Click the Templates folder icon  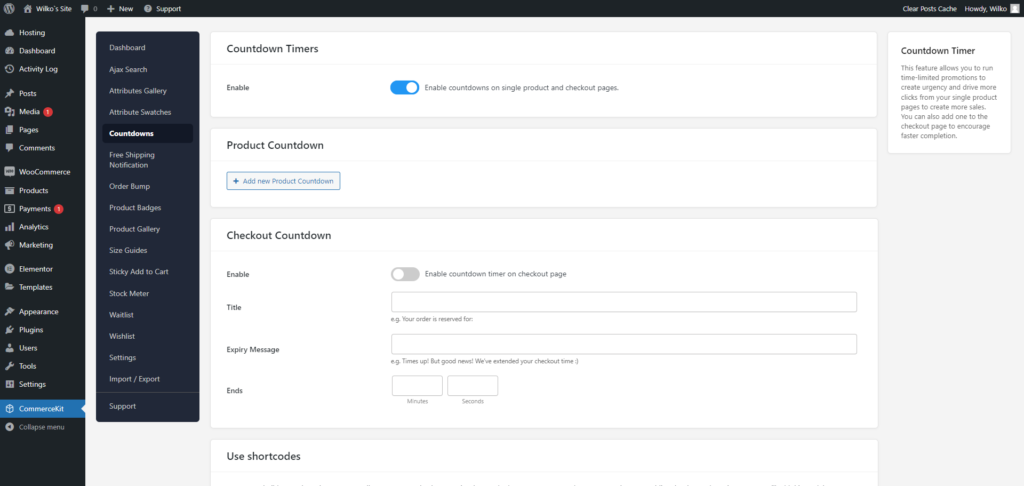9,287
